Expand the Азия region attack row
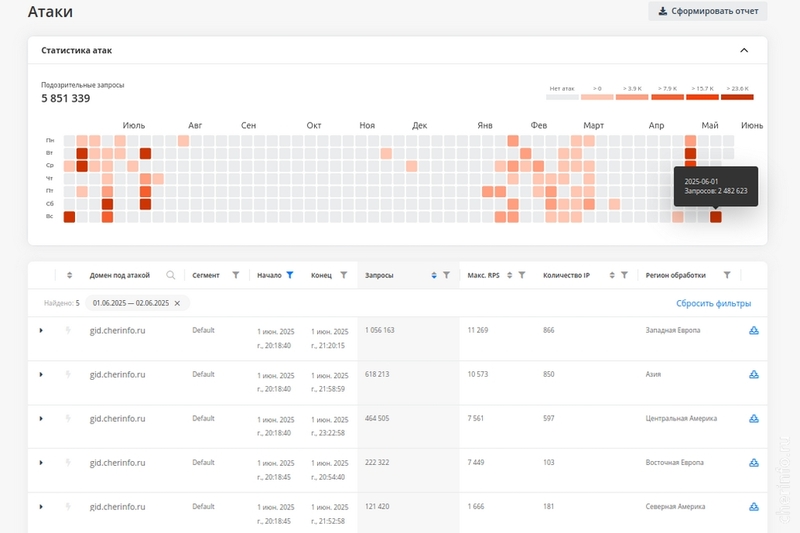This screenshot has height=533, width=800. 41,374
